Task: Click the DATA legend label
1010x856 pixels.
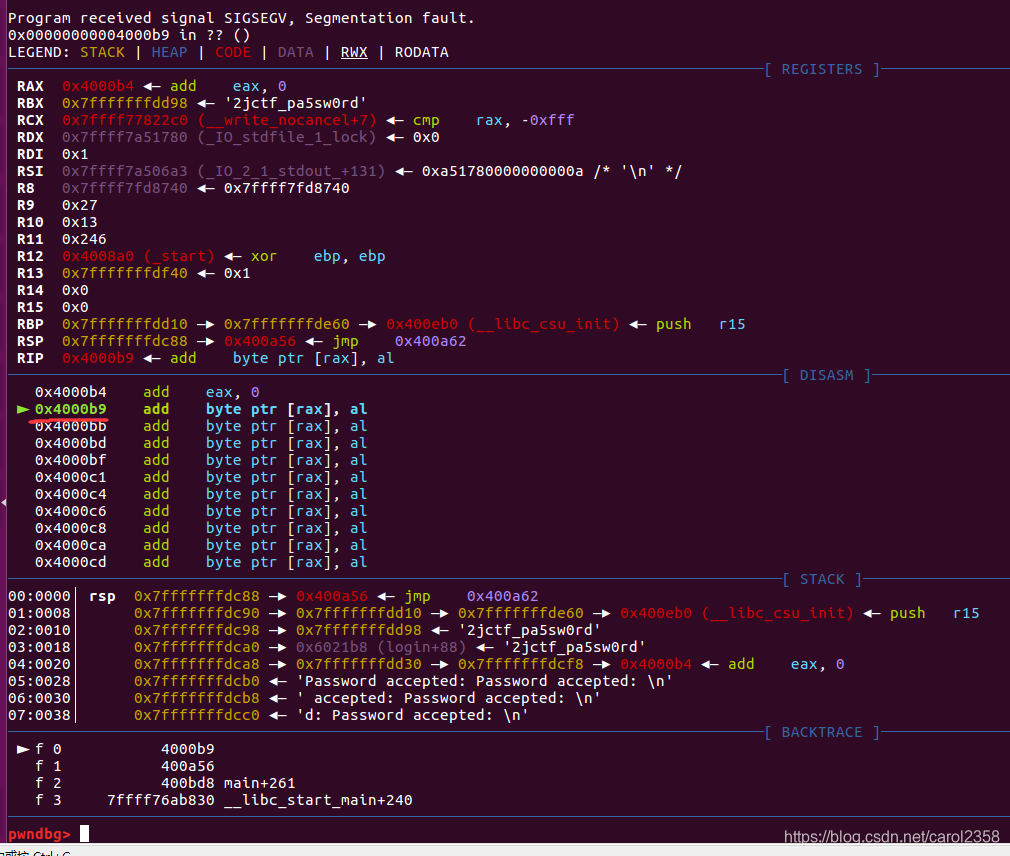Action: coord(295,52)
